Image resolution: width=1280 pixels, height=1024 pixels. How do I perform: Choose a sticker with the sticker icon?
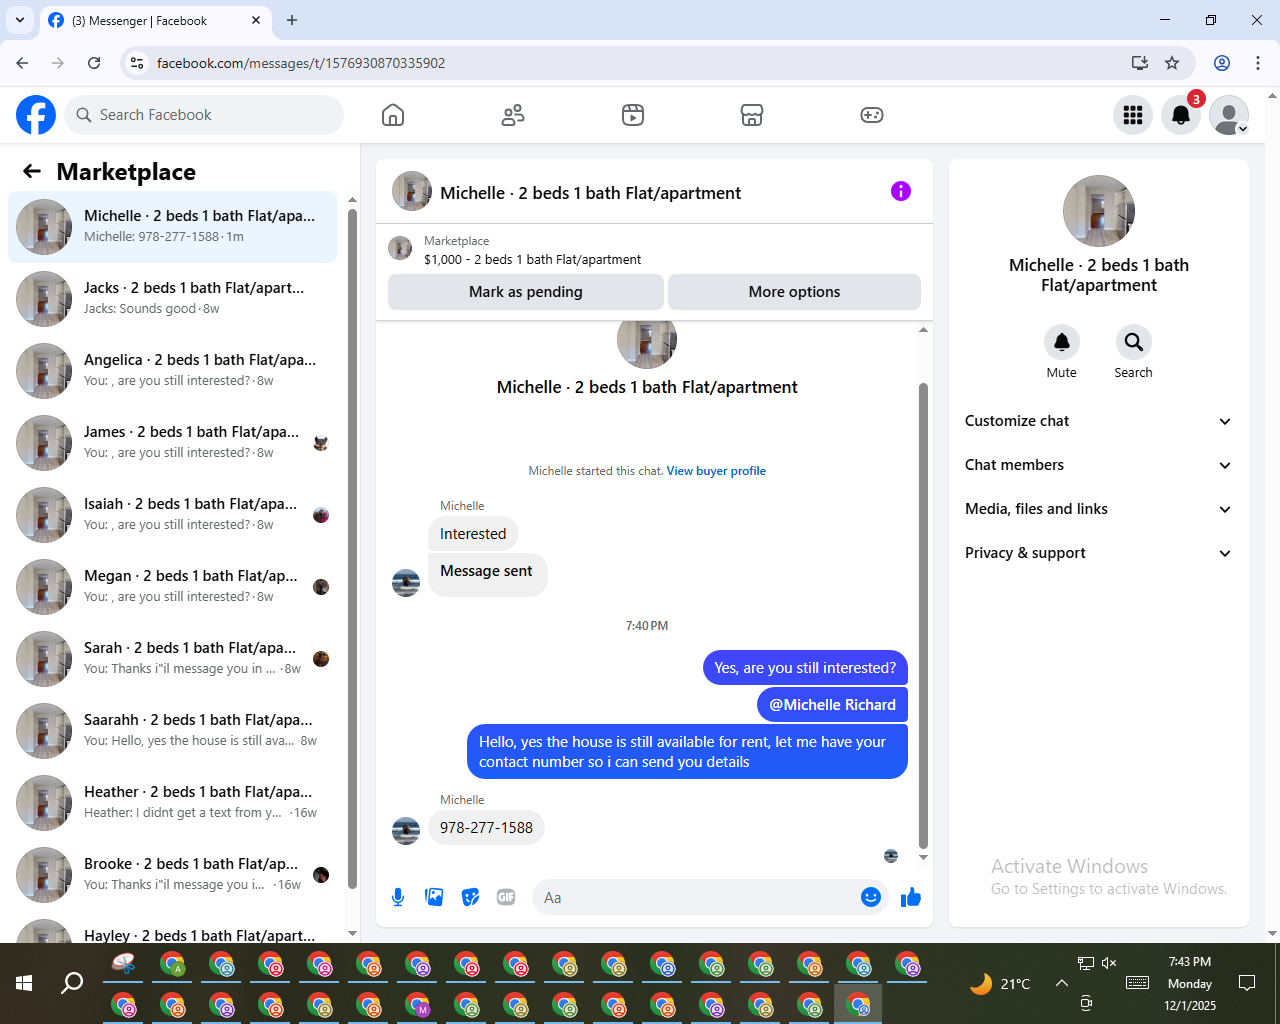coord(470,897)
